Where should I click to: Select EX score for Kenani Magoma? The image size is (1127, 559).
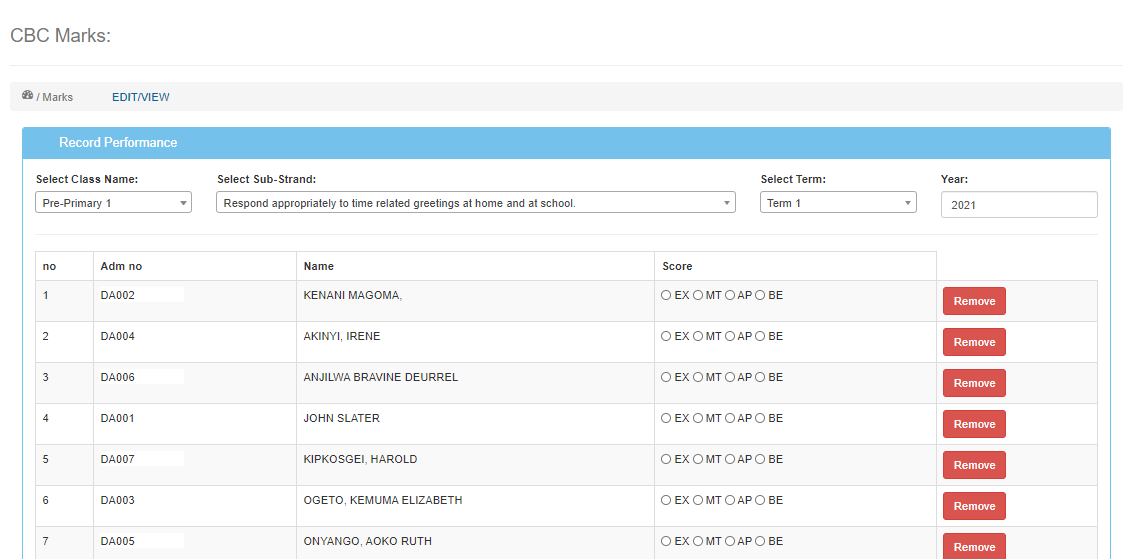coord(666,295)
